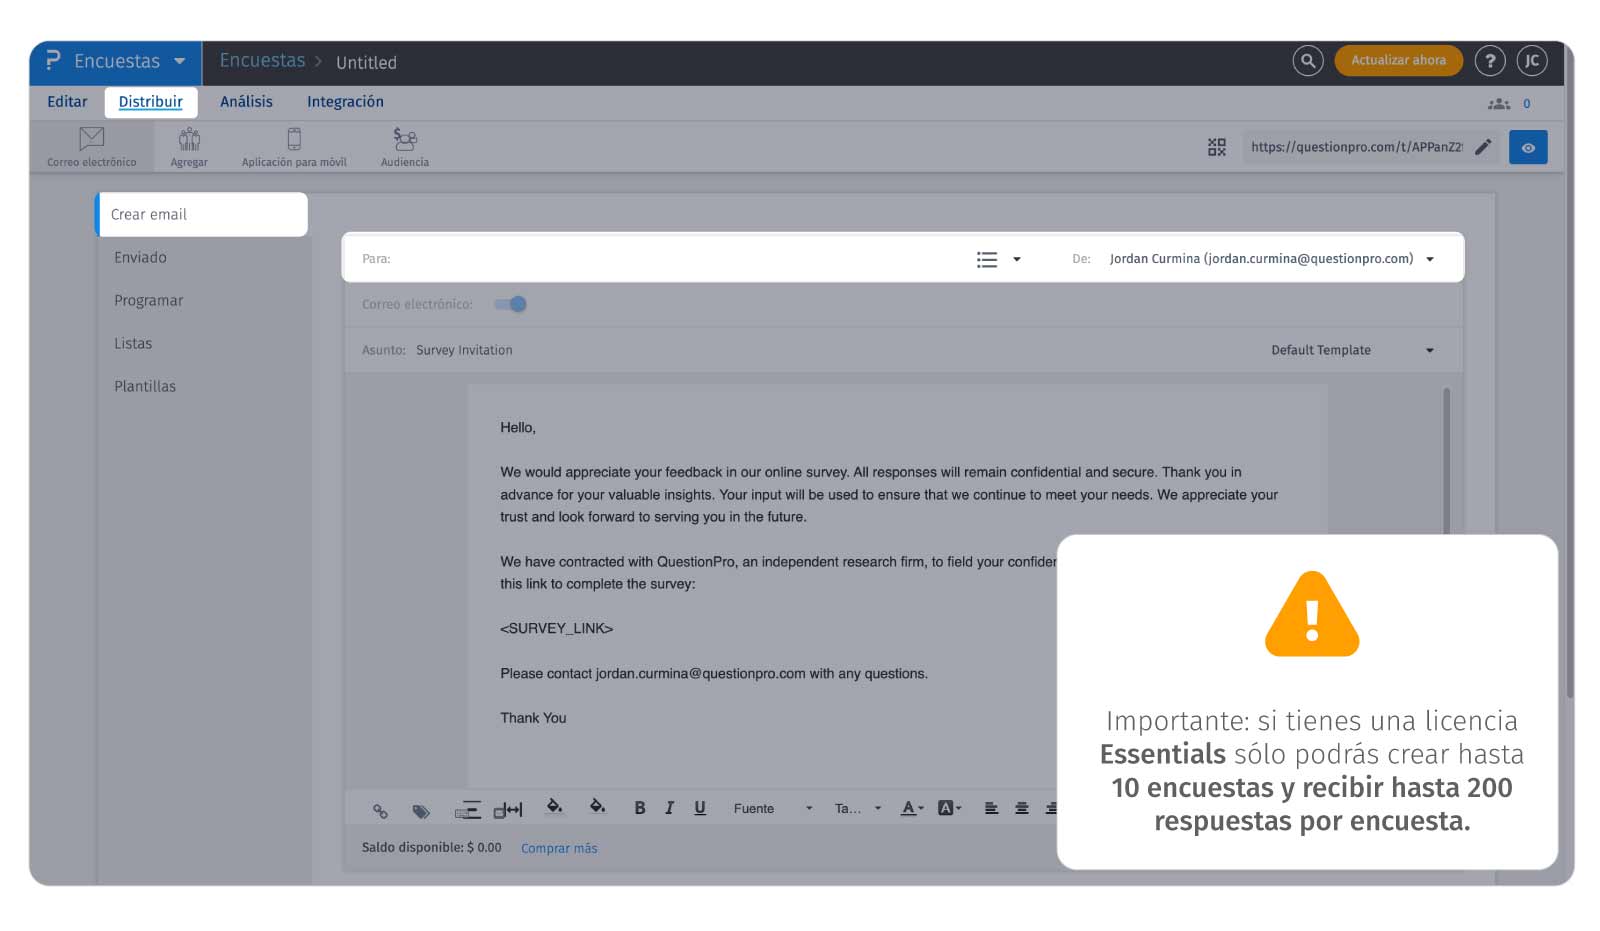Edit the survey URL with pencil icon
The image size is (1600, 931).
tap(1483, 147)
